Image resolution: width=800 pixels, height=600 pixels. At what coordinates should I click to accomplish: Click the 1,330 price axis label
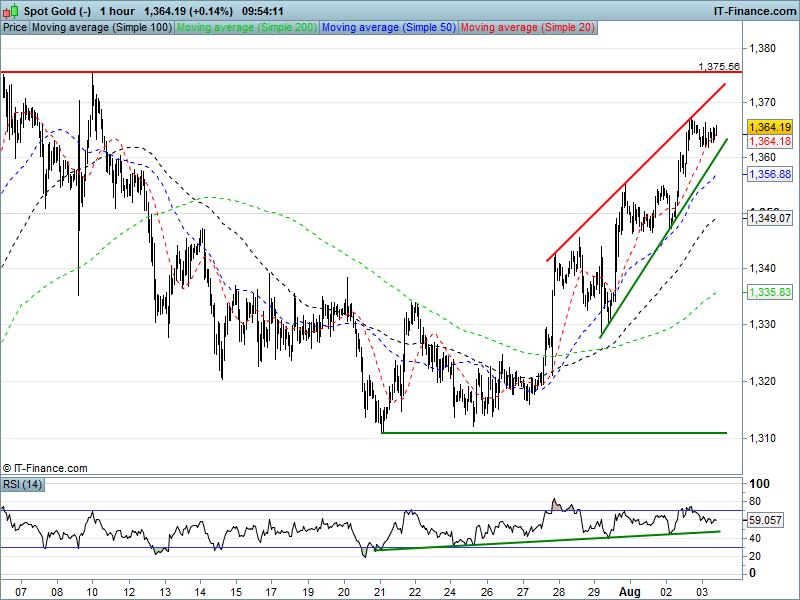click(x=762, y=324)
